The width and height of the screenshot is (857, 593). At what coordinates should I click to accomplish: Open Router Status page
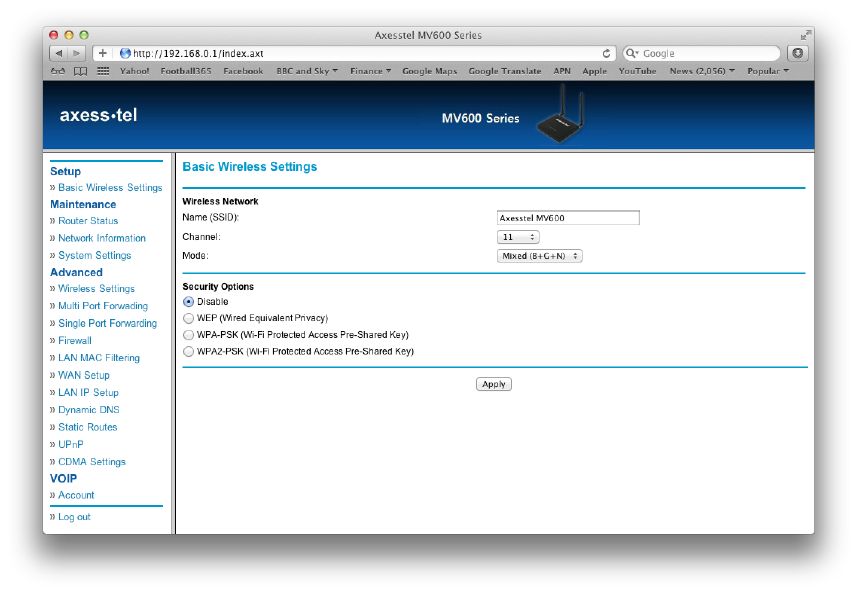(x=88, y=221)
